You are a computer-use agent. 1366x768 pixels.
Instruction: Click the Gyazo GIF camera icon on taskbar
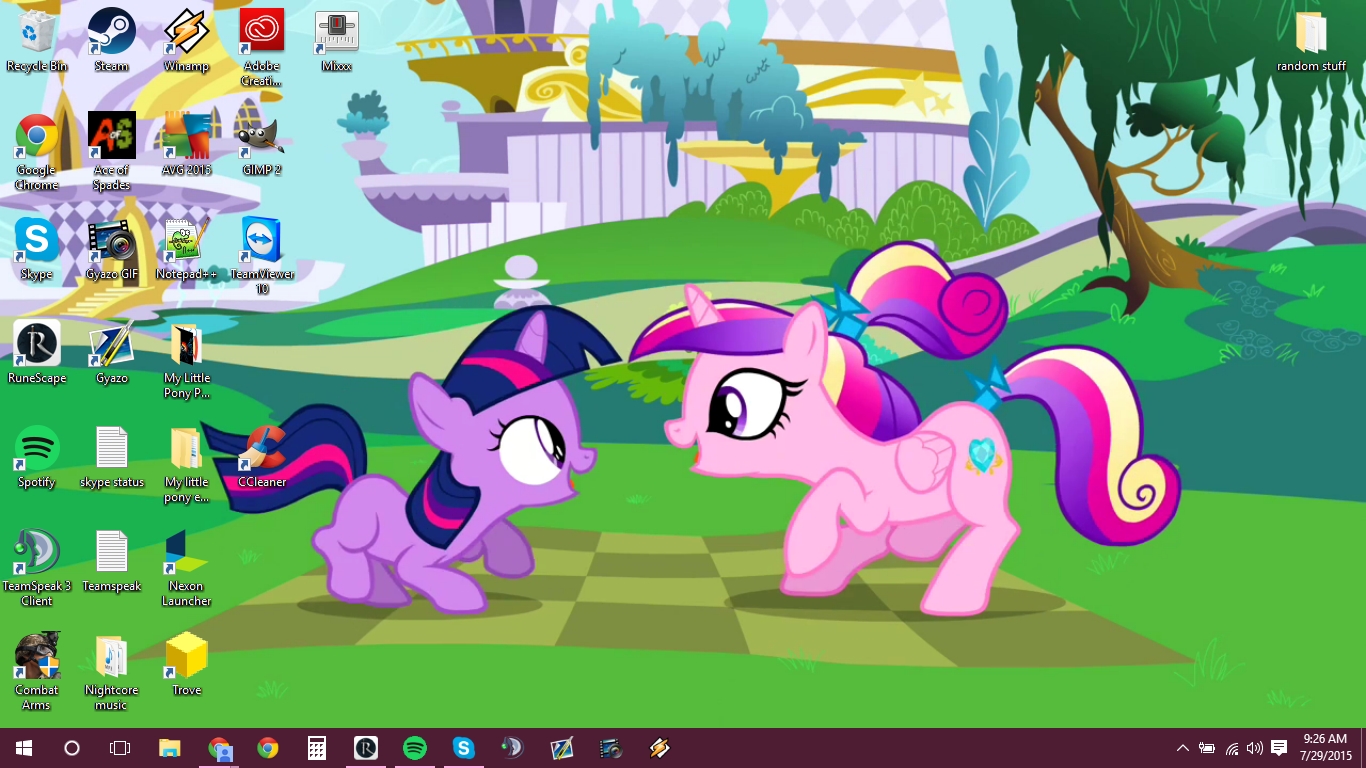pos(611,748)
